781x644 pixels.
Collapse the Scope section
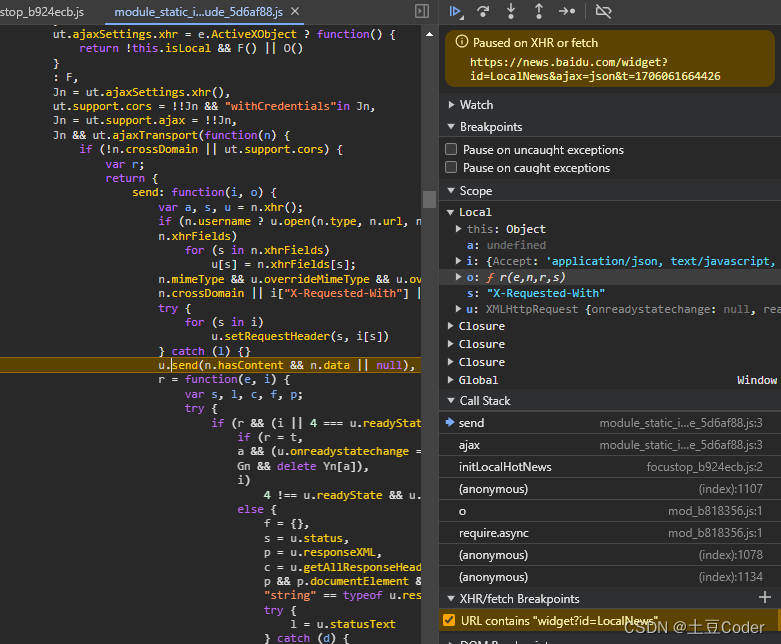451,190
